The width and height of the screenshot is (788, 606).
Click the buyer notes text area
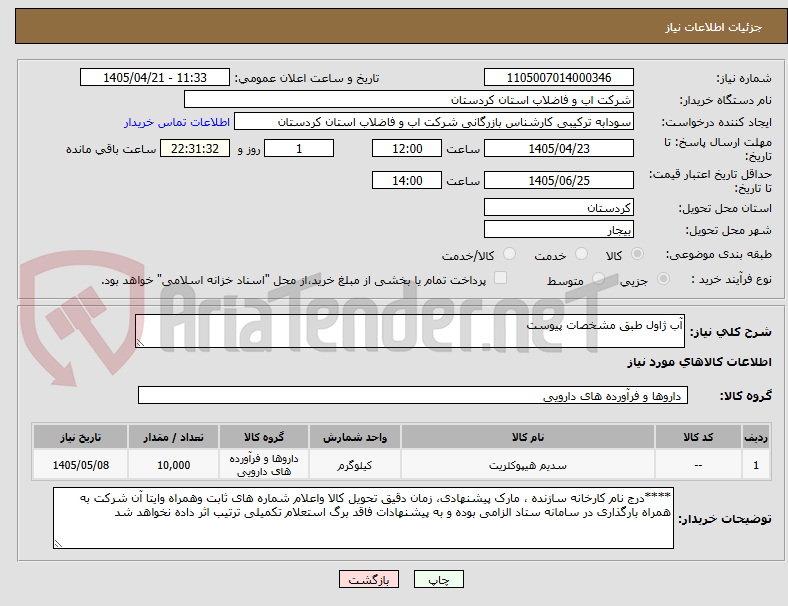363,518
